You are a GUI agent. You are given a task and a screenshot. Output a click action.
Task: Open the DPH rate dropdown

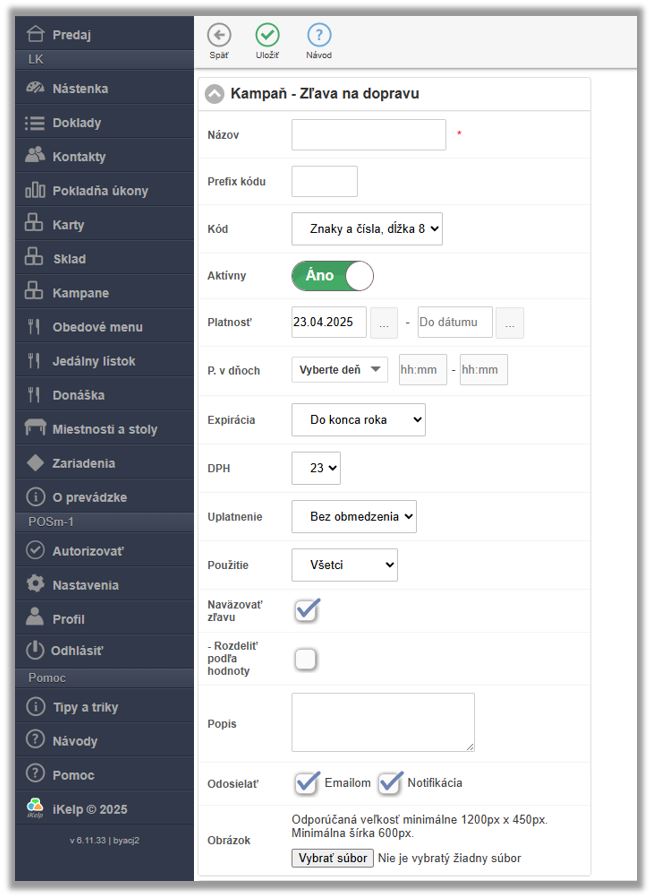[316, 467]
